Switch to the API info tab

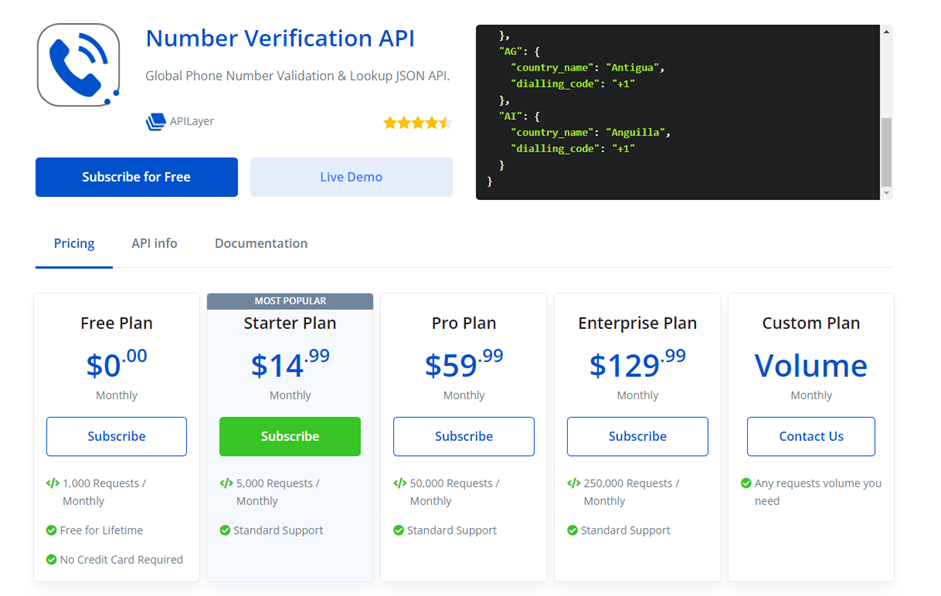click(x=154, y=243)
